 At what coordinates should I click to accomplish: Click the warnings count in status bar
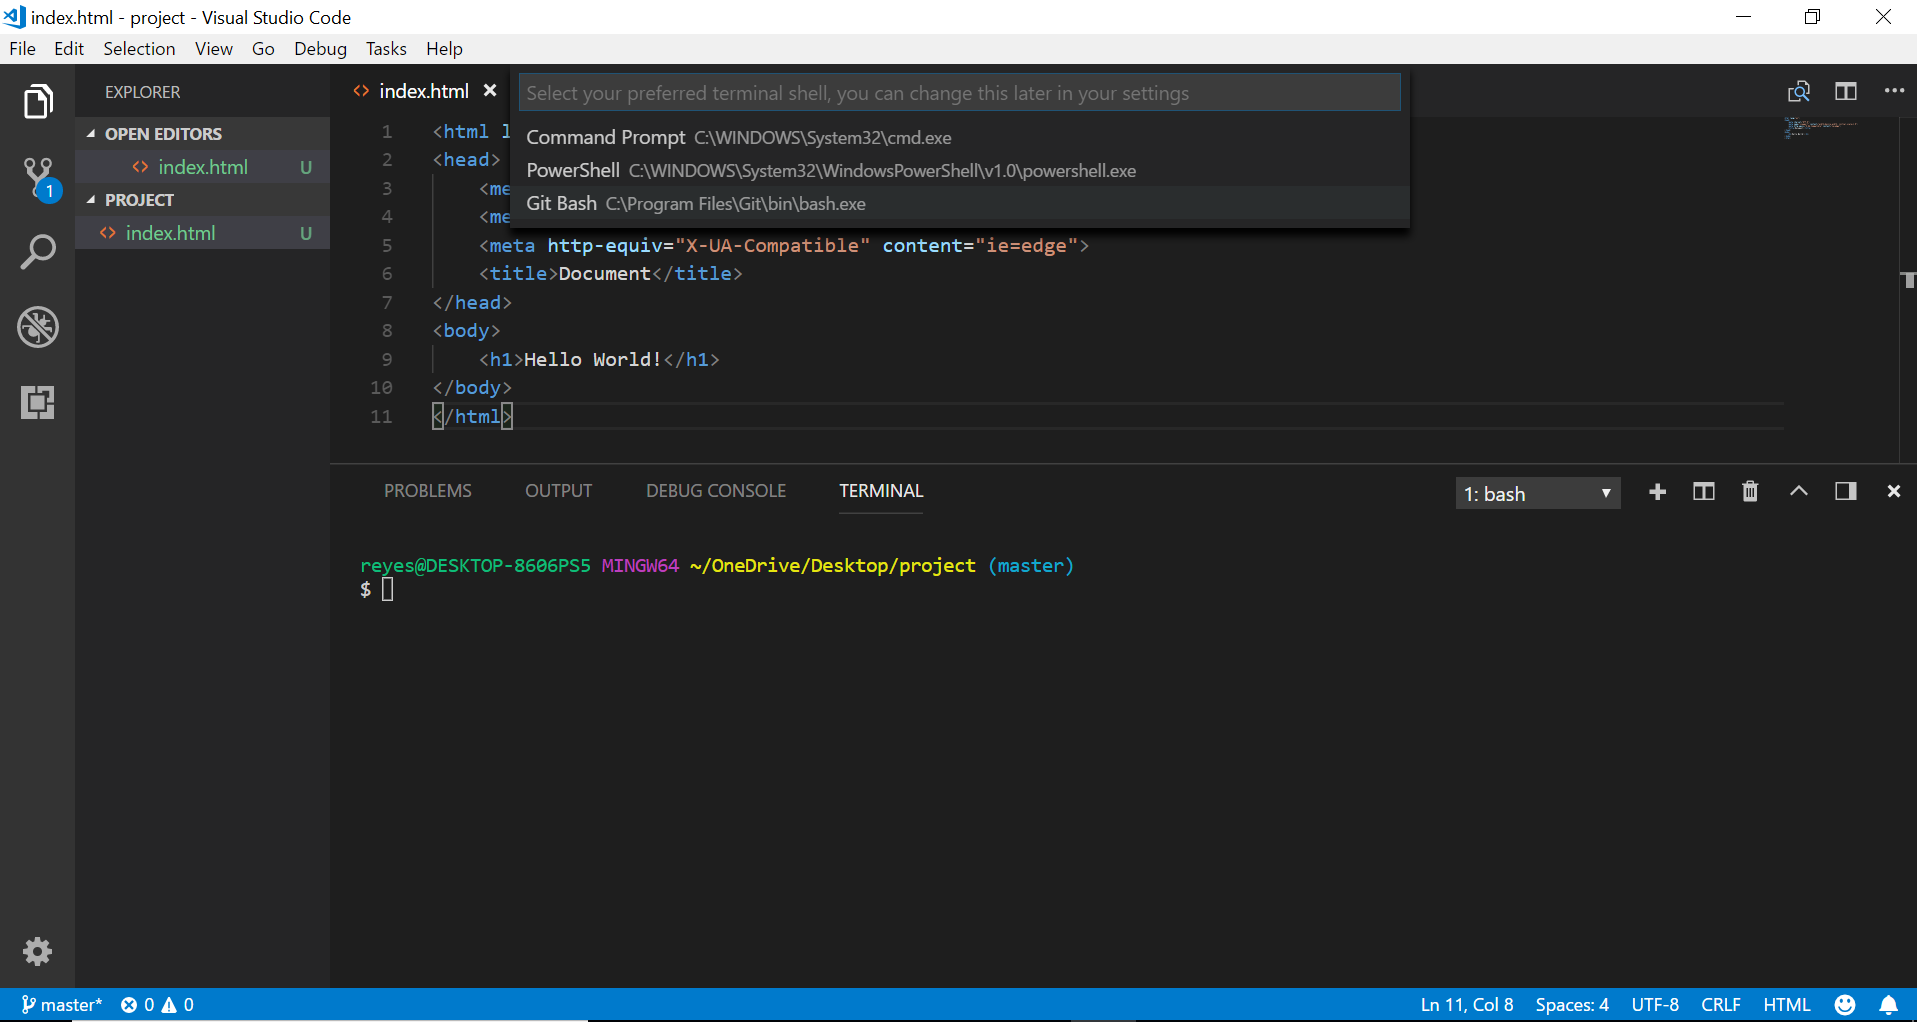[x=178, y=1005]
